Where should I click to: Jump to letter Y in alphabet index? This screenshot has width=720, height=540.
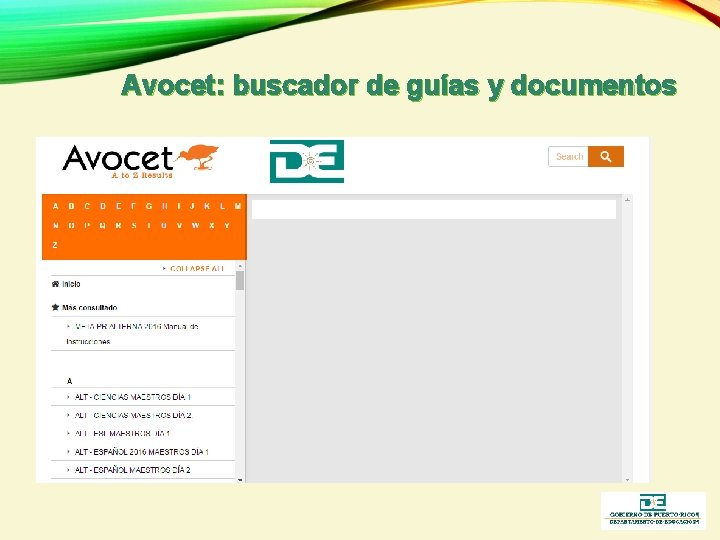[x=227, y=225]
